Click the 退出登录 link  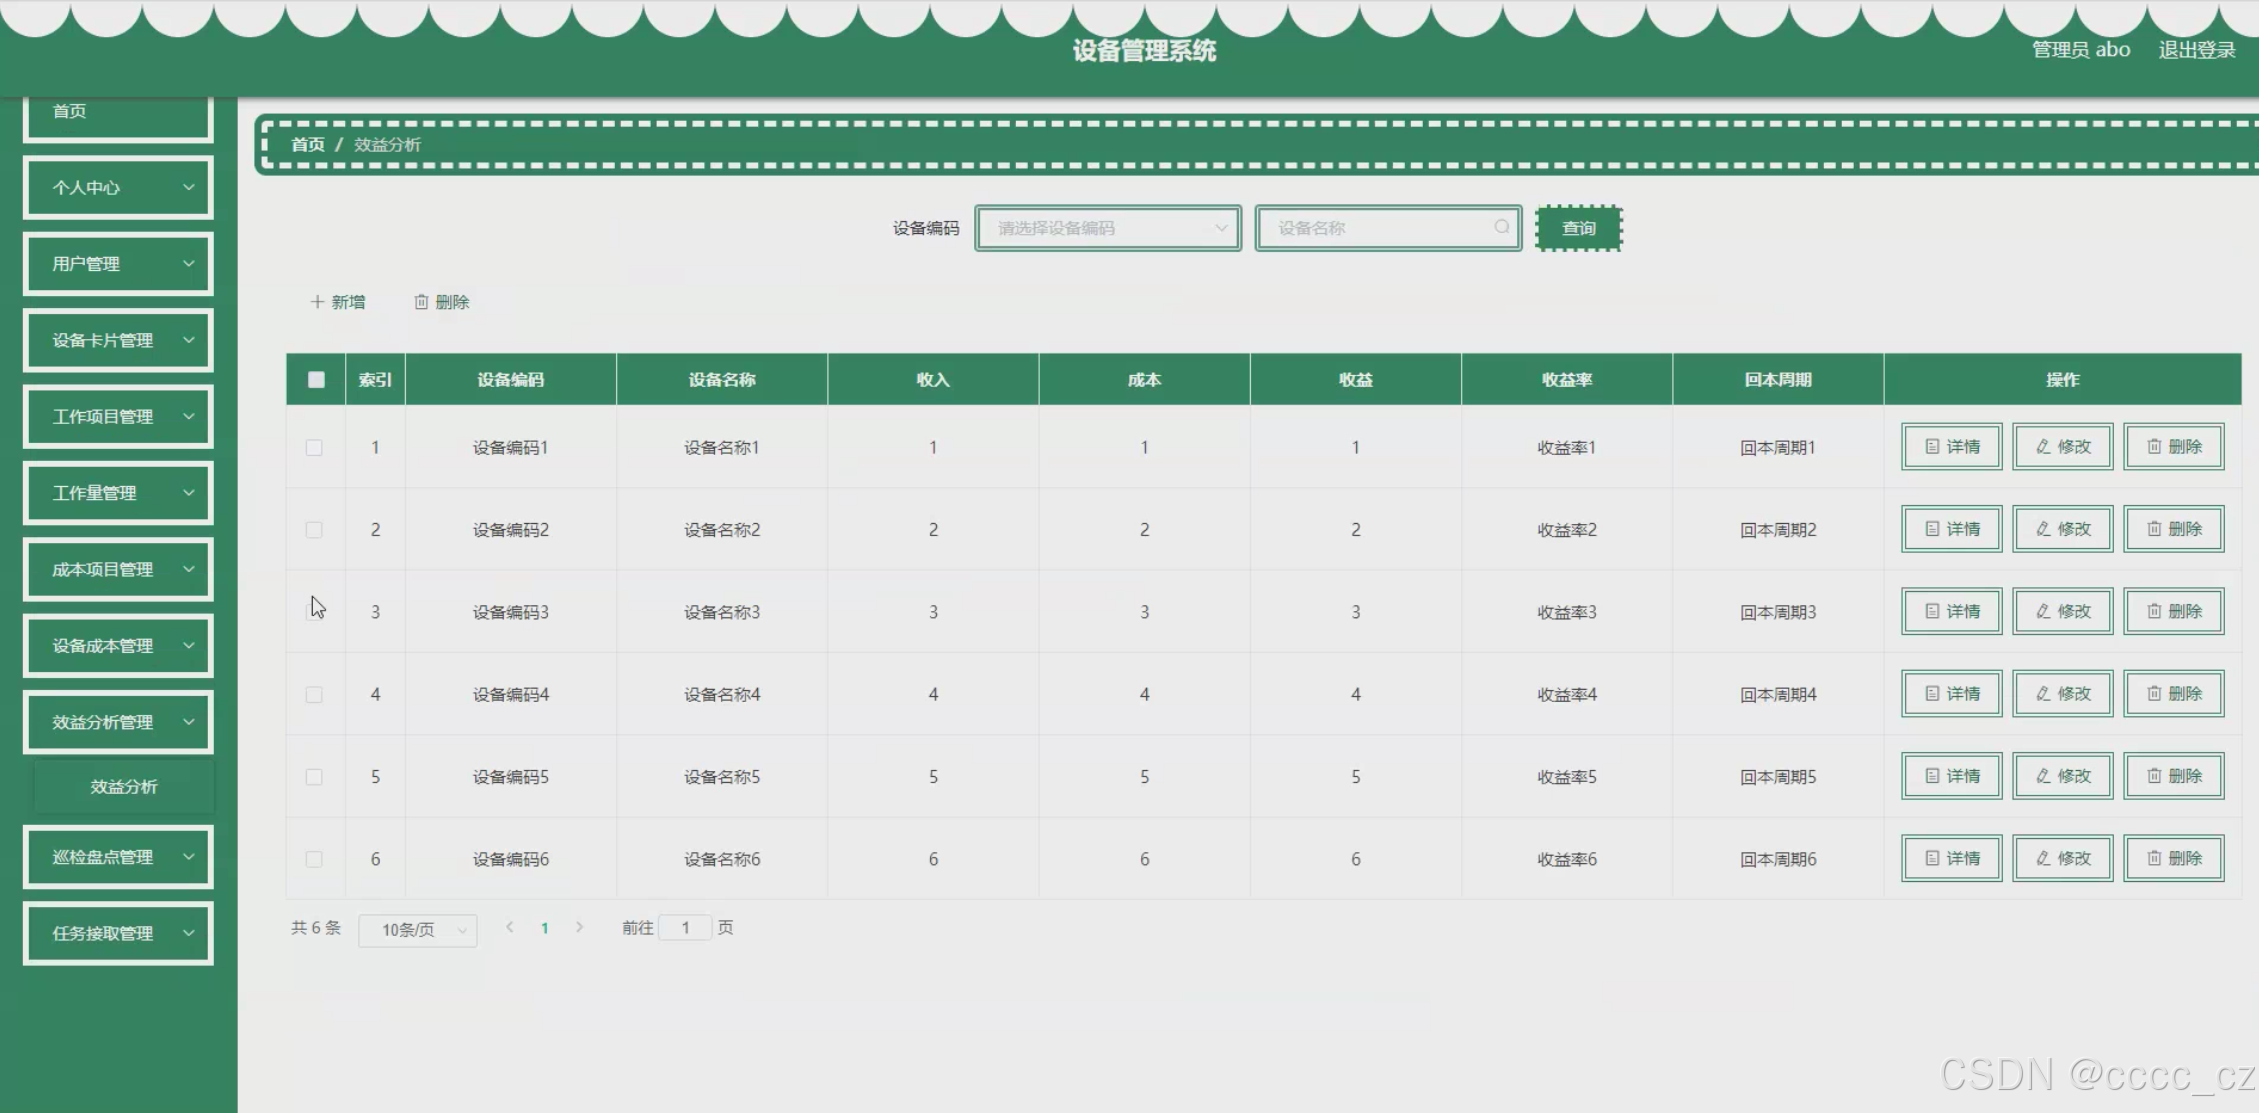point(2196,50)
